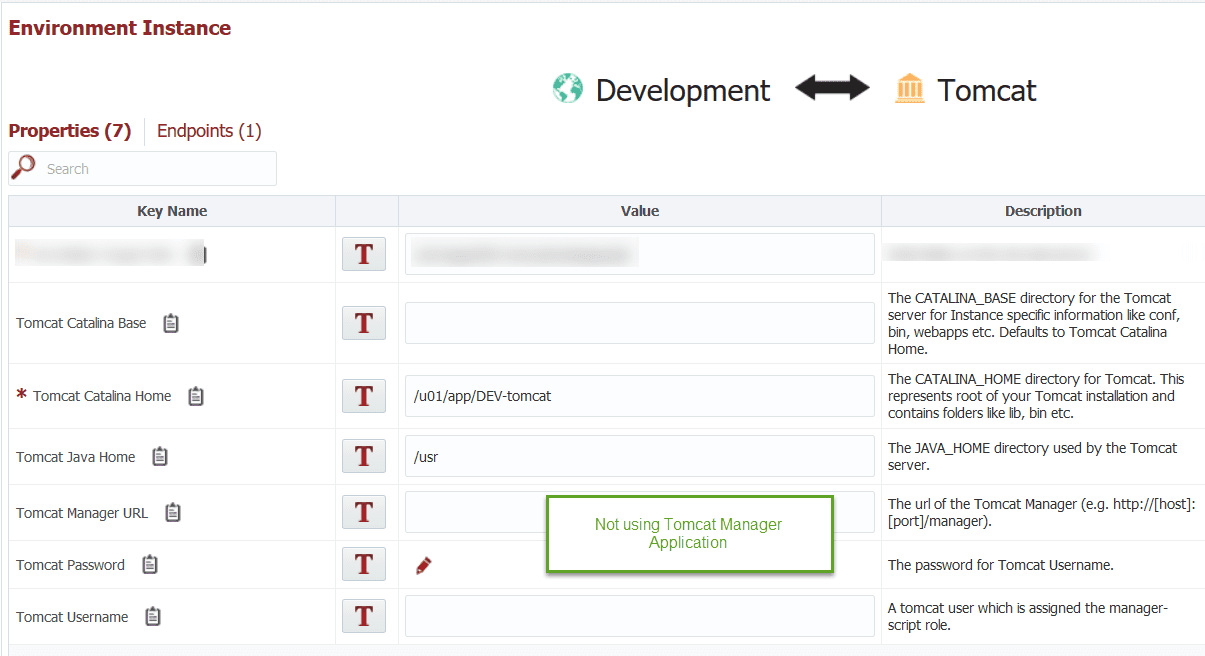Screen dimensions: 1205x656
Task: Click 'The password for Tomcat Username.' description
Action: 1000,565
